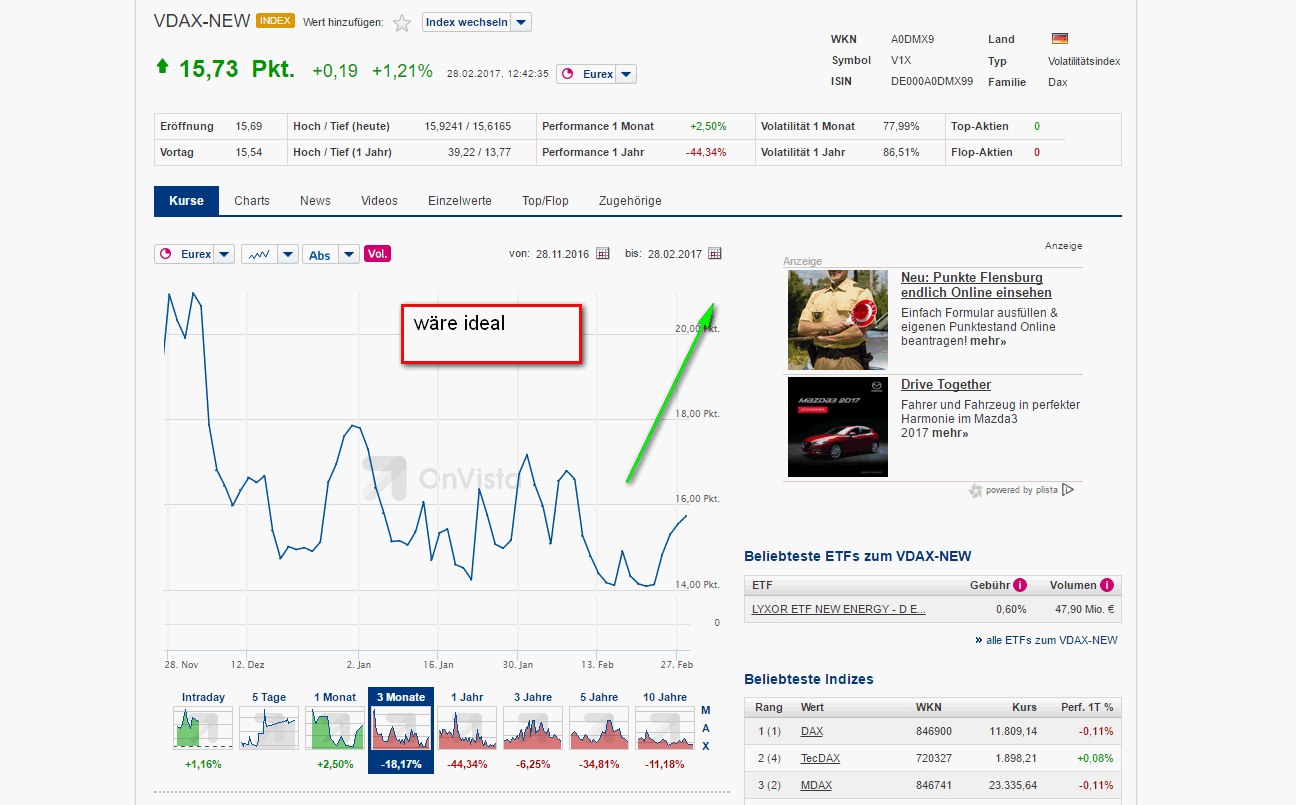Click the DAX Kurs value 11.809,14
The height and width of the screenshot is (805, 1296).
coord(1011,732)
